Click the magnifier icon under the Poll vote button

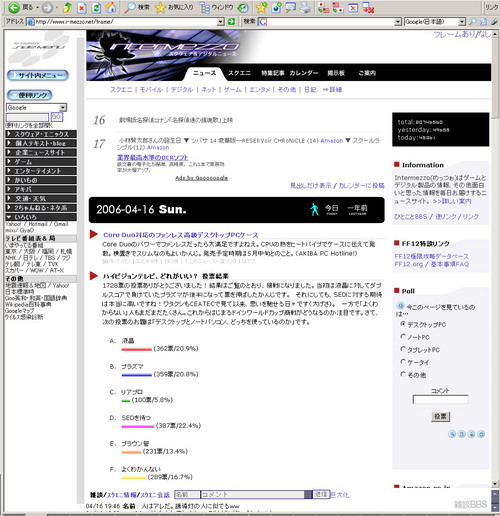452,434
